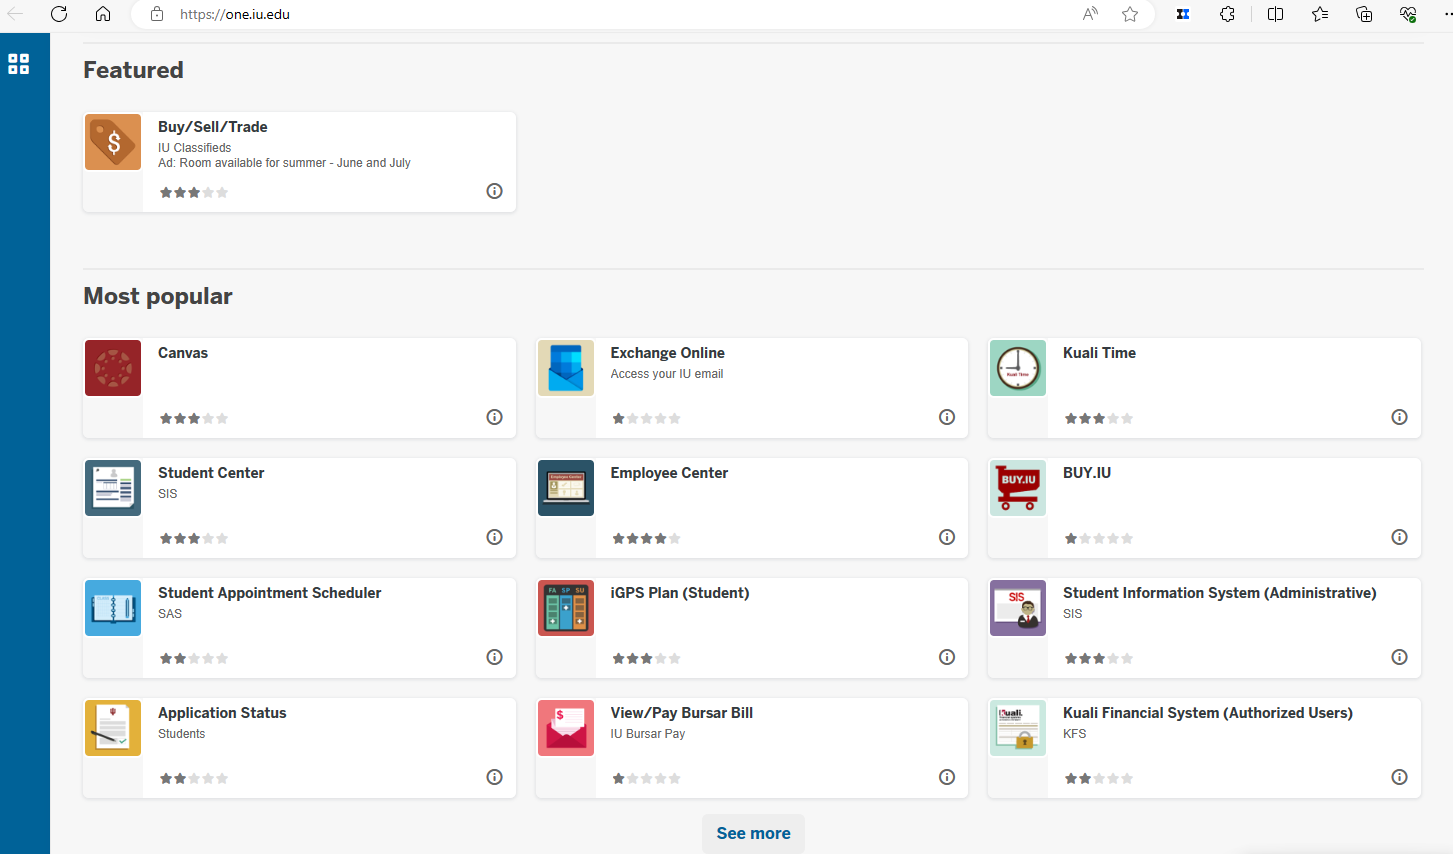Click the Employee Center star rating
This screenshot has height=854, width=1453.
(x=646, y=538)
